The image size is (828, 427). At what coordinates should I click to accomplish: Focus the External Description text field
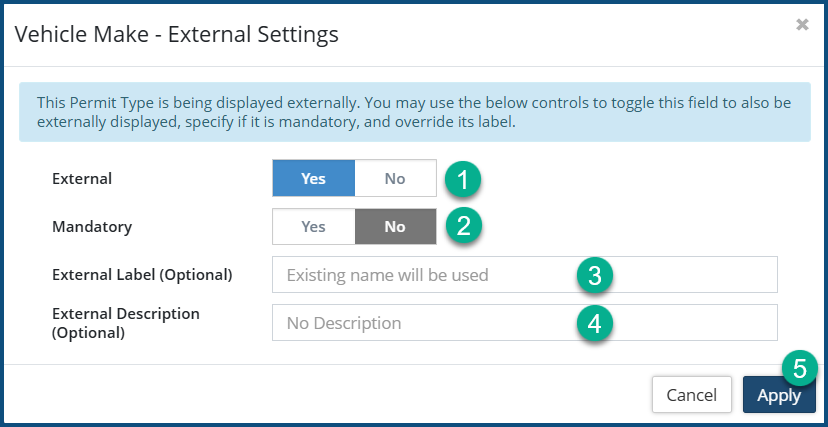coord(420,323)
